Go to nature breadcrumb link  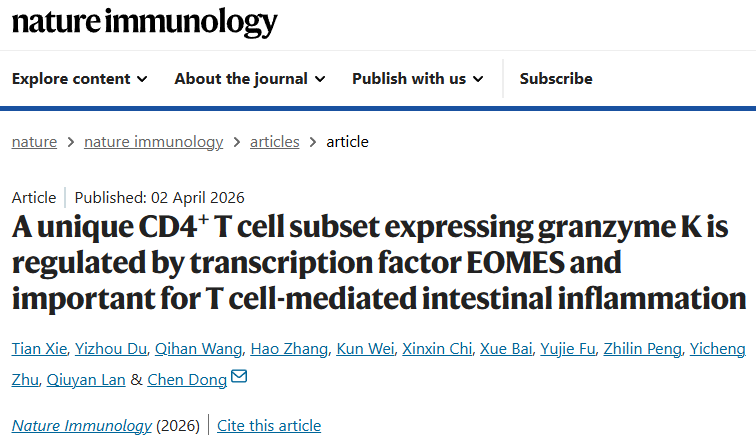coord(34,142)
